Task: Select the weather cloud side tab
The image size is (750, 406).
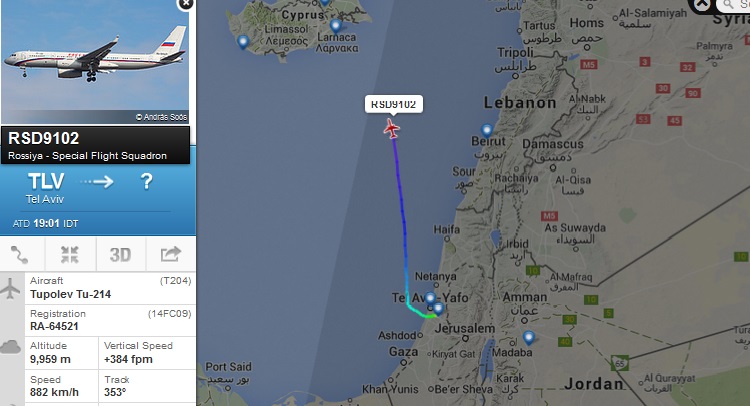Action: point(11,347)
